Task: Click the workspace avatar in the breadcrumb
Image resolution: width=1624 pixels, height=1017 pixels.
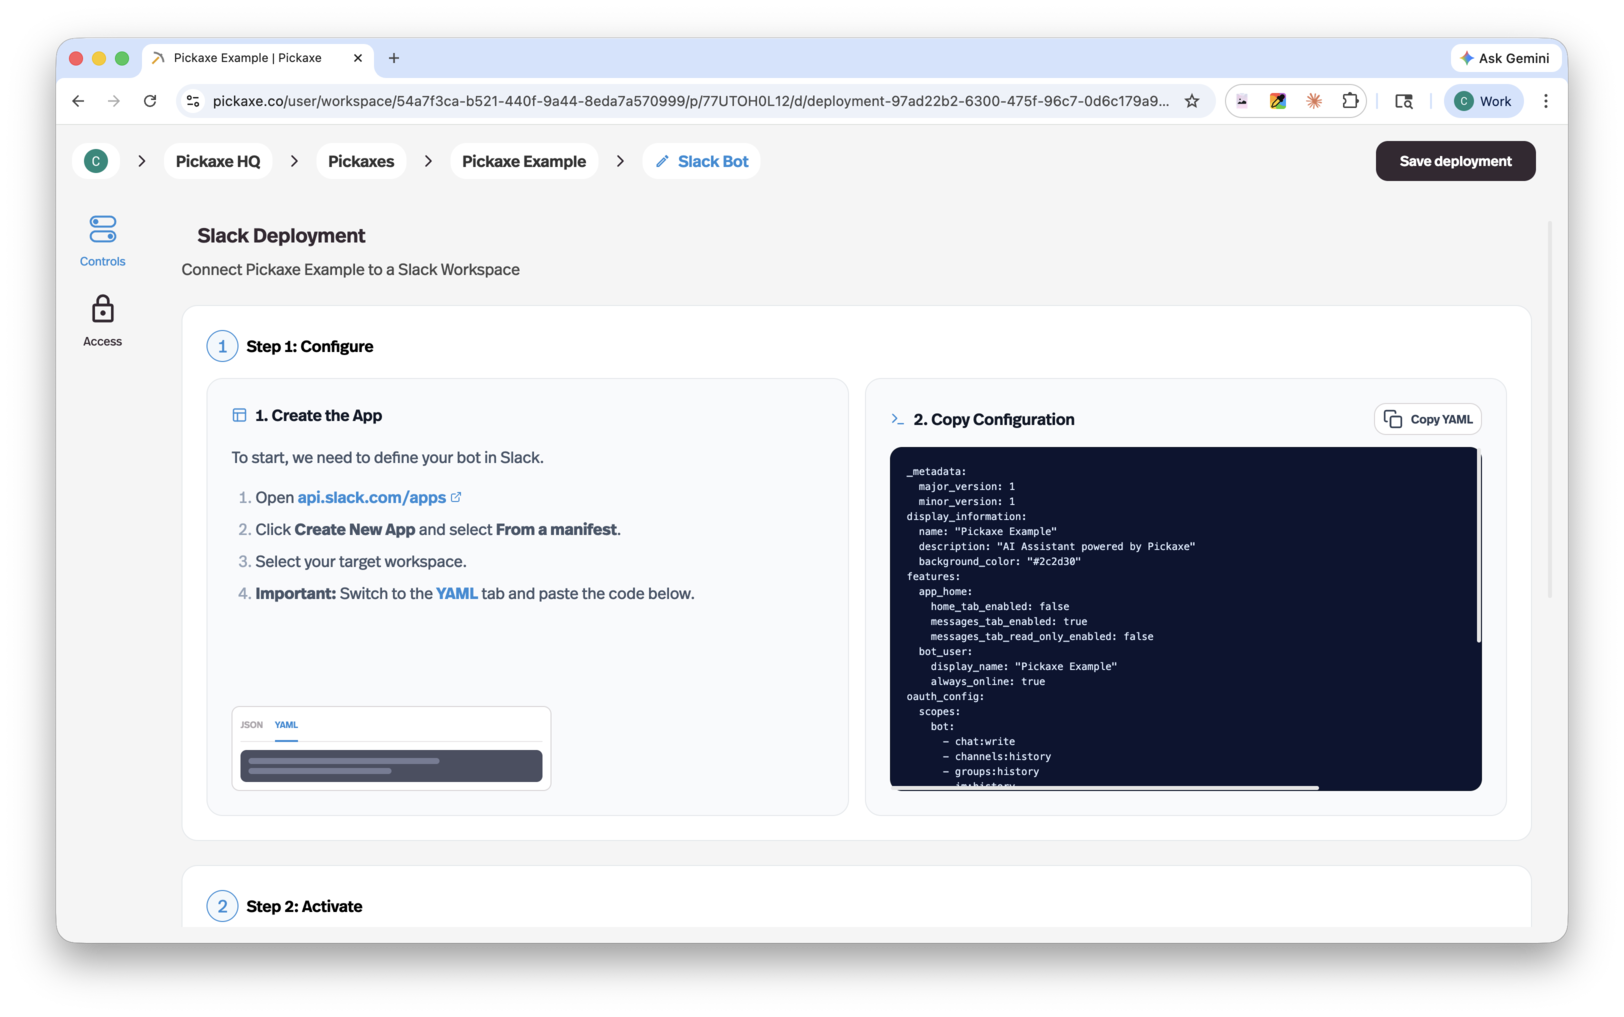Action: [95, 160]
